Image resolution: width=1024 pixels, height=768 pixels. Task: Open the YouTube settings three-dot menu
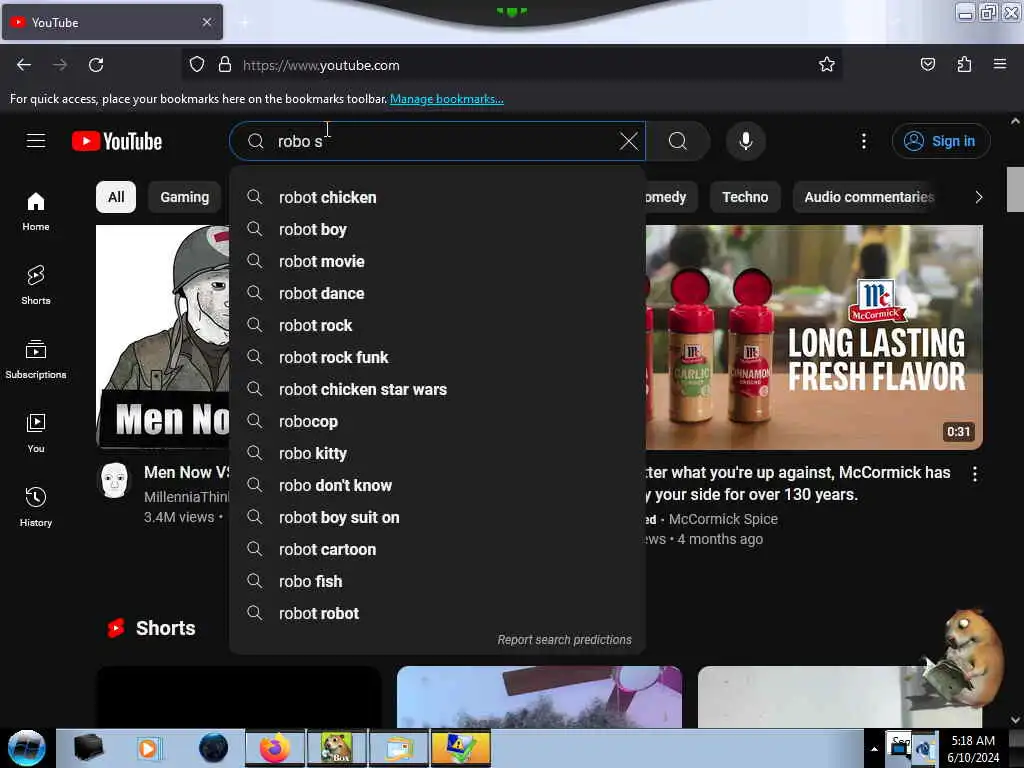tap(863, 141)
